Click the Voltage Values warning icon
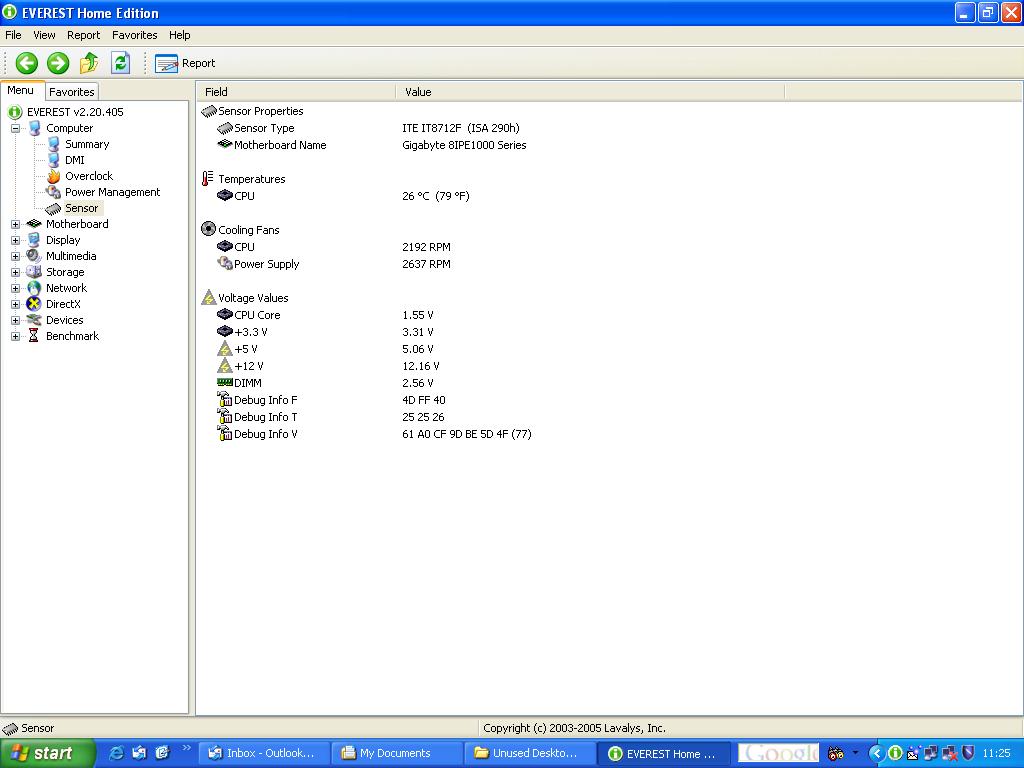This screenshot has height=768, width=1024. (x=208, y=298)
